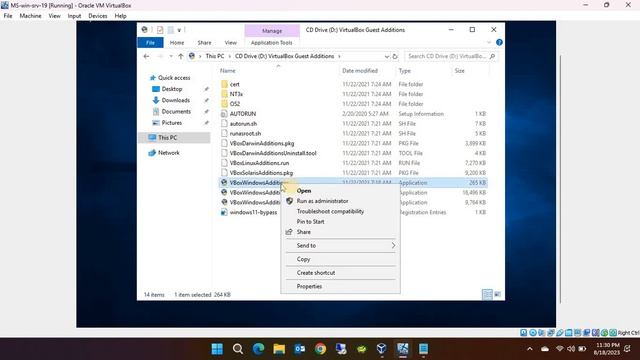Viewport: 640px width, 360px height.
Task: Open File Explorer from host taskbar
Action: [x=279, y=349]
